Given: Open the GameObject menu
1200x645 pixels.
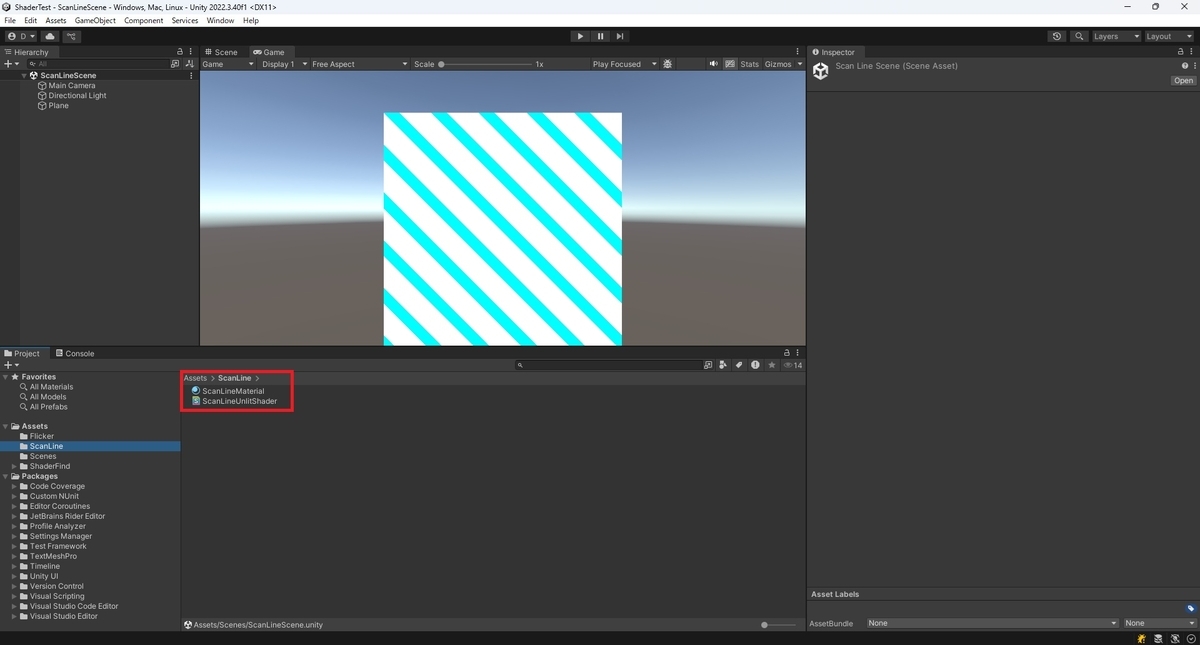Looking at the screenshot, I should click(94, 20).
